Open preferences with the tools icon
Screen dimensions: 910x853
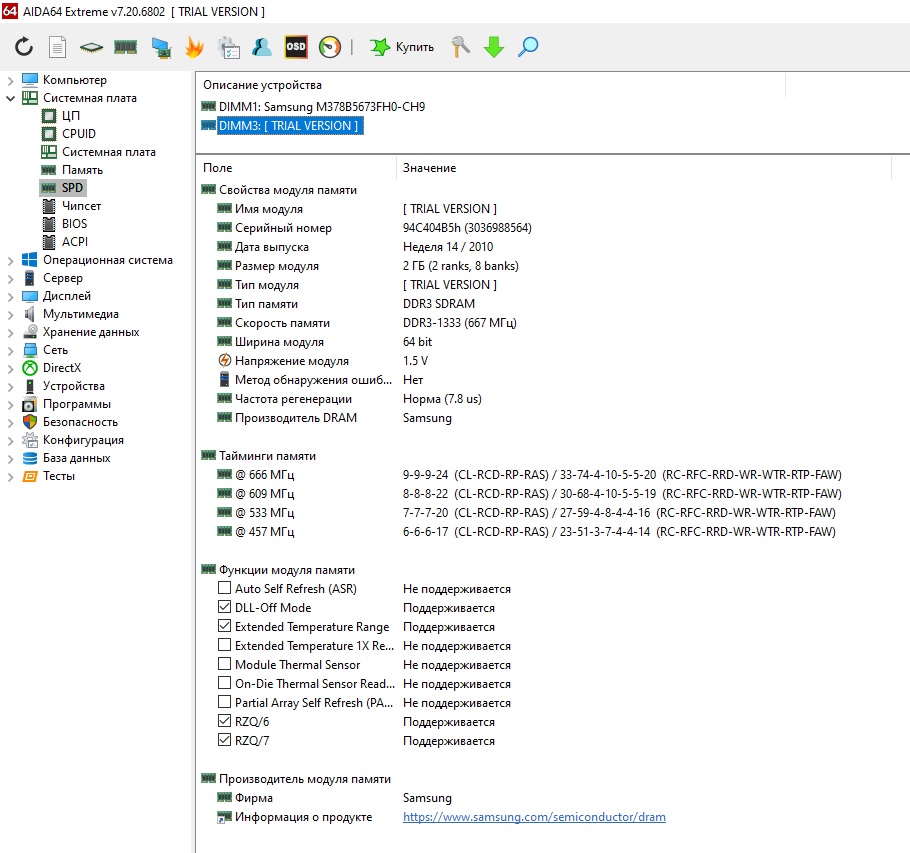(460, 47)
